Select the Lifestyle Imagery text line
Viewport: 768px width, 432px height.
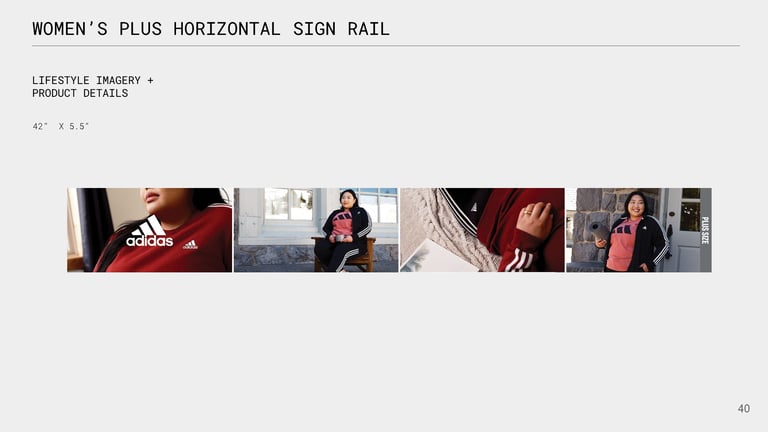click(x=93, y=80)
